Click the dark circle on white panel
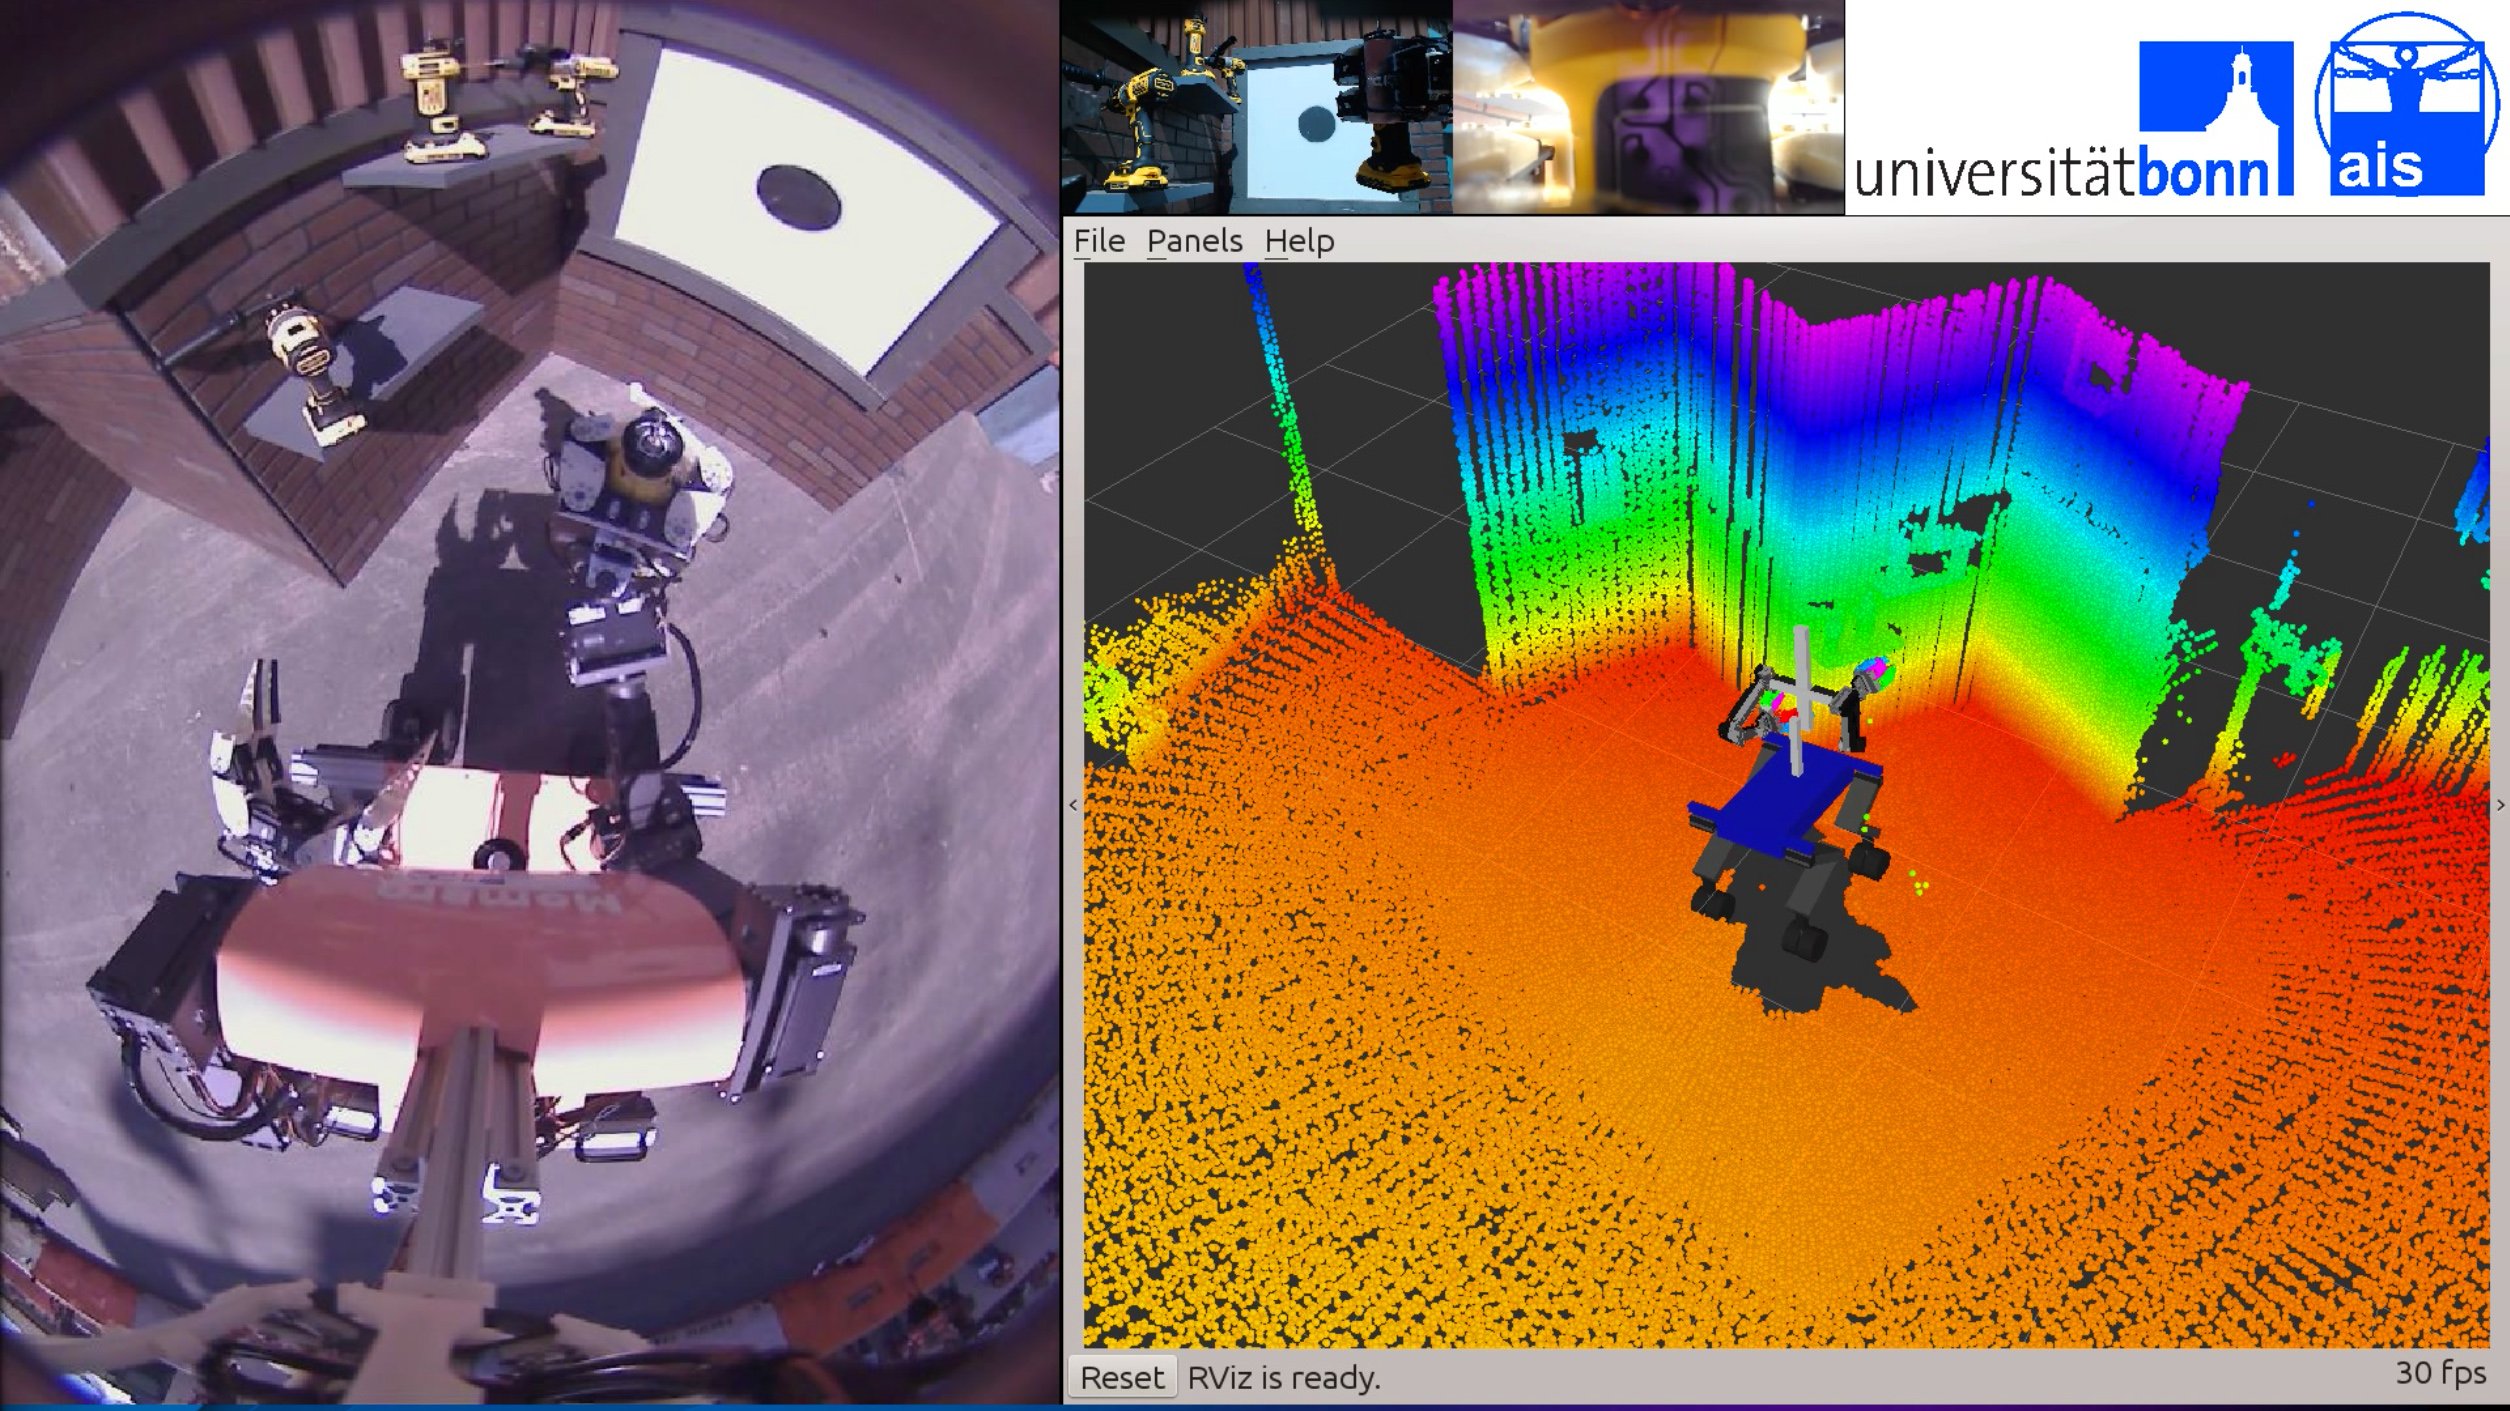The image size is (2510, 1411). [x=798, y=196]
